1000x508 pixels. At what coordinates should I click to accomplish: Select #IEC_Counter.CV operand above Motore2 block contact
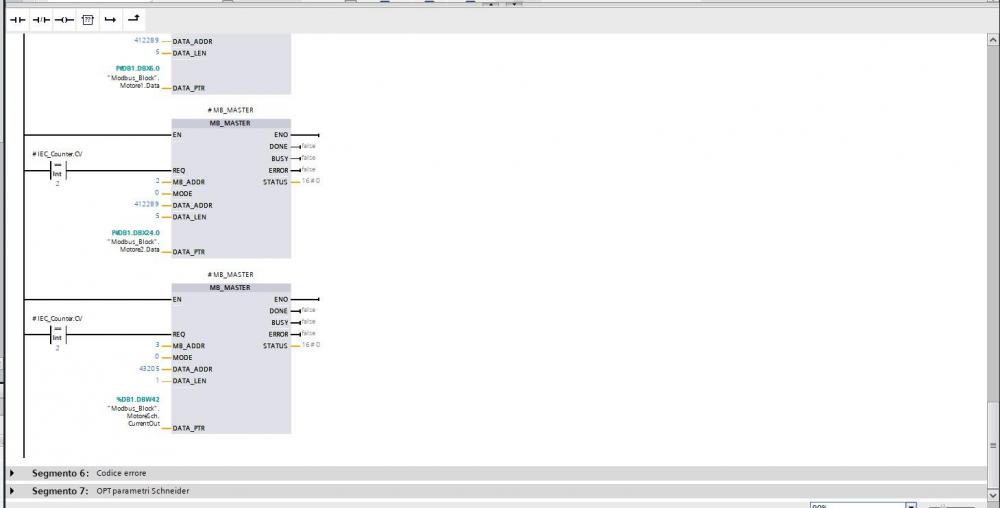click(57, 154)
